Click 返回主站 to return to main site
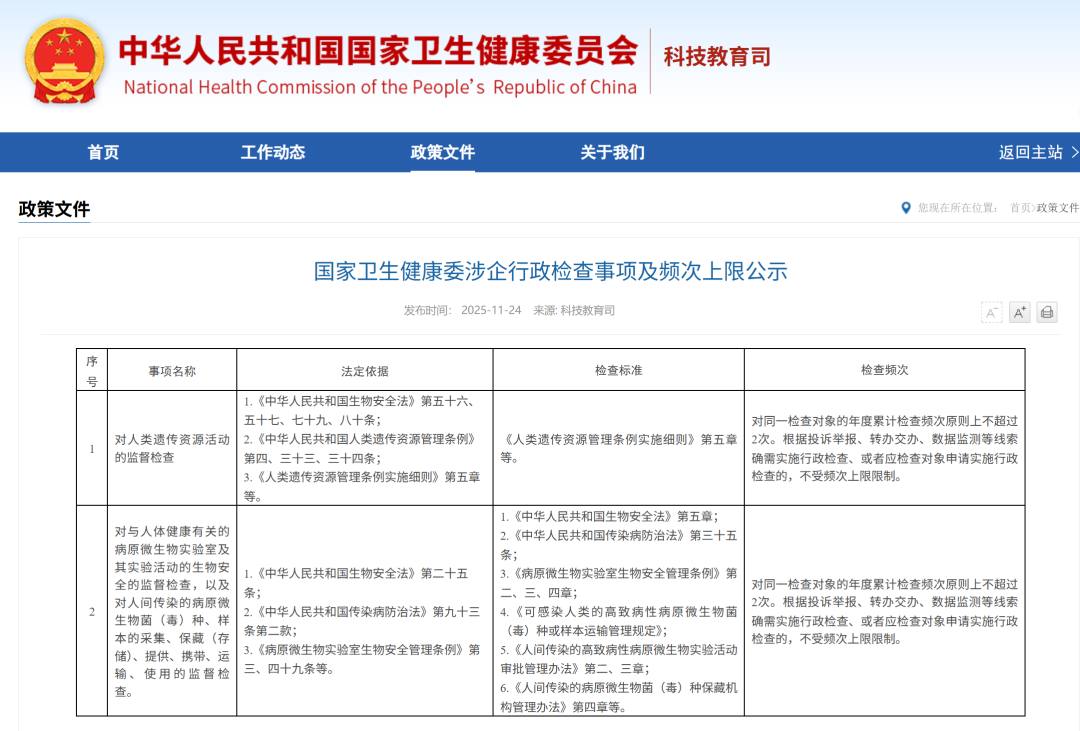The height and width of the screenshot is (731, 1080). click(1030, 153)
